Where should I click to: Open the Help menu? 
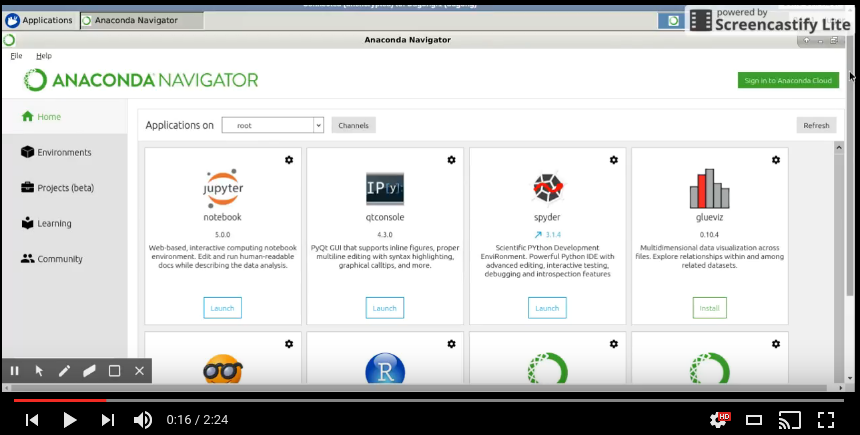tap(44, 55)
